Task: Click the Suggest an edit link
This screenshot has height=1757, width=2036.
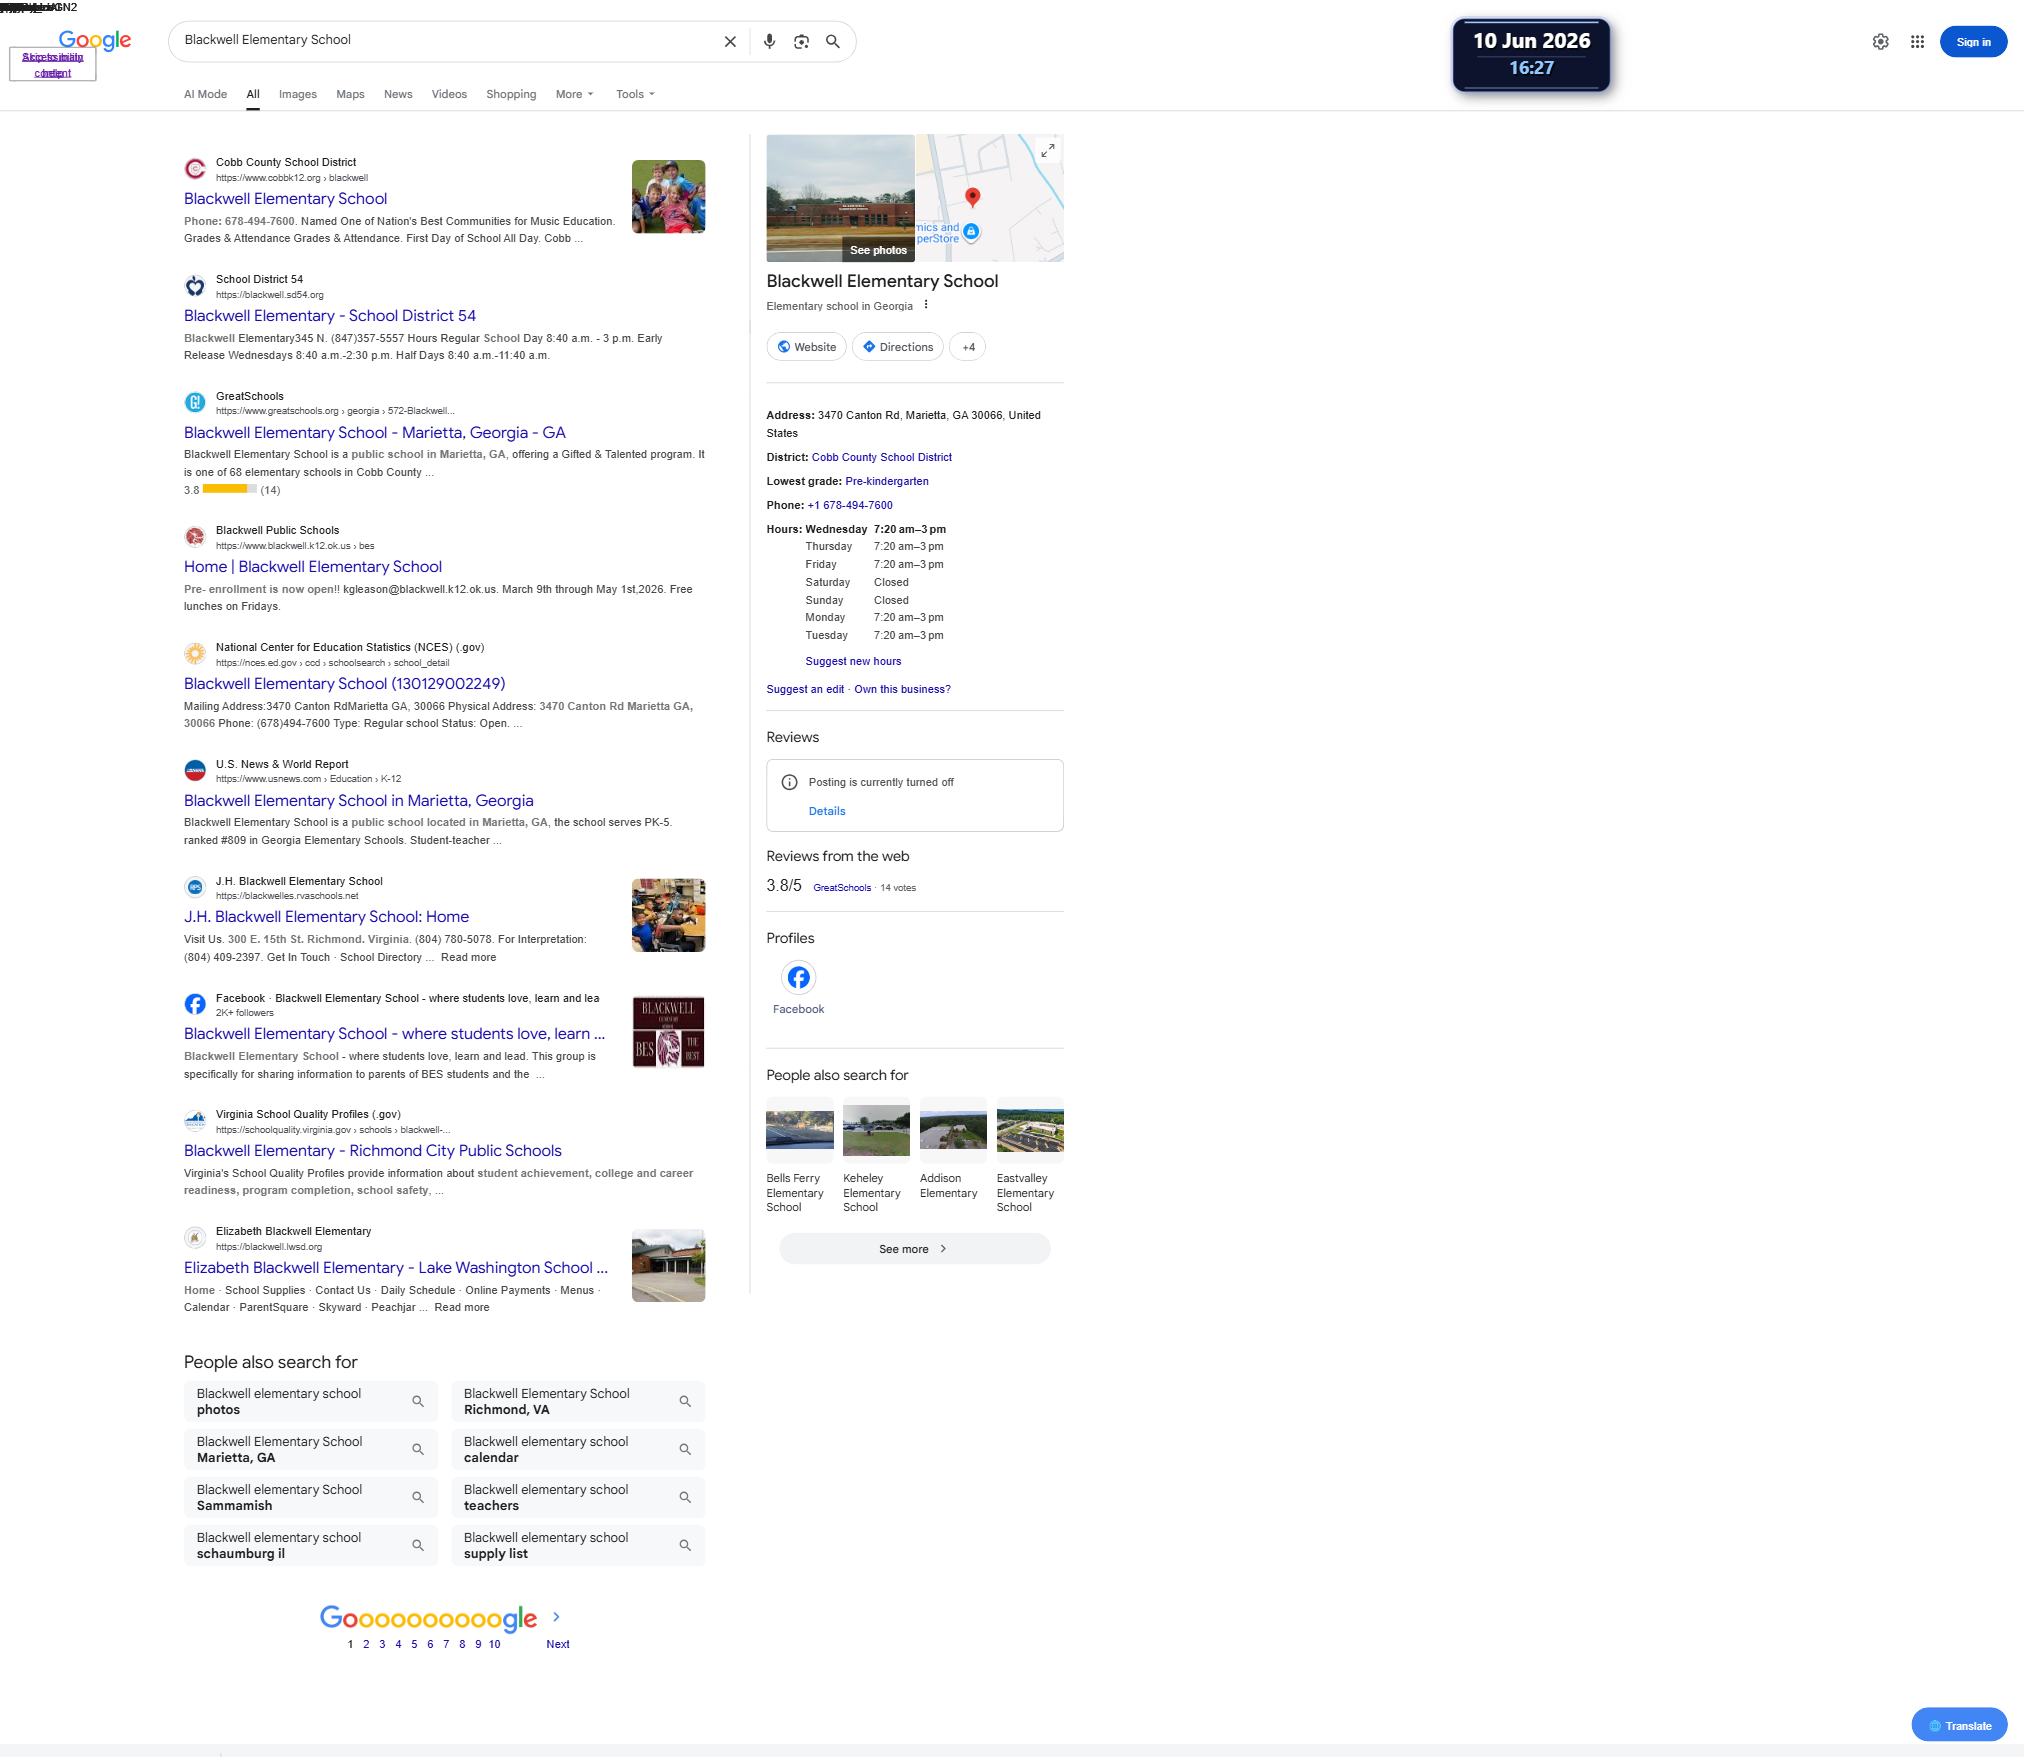Action: coord(805,689)
